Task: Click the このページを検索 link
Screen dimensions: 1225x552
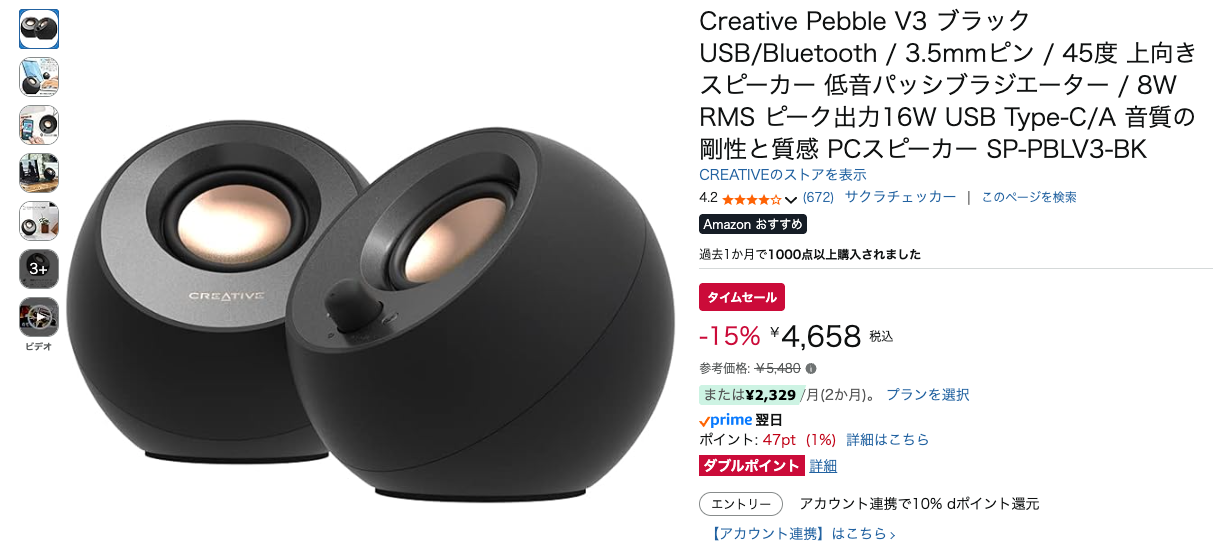Action: pyautogui.click(x=1029, y=197)
